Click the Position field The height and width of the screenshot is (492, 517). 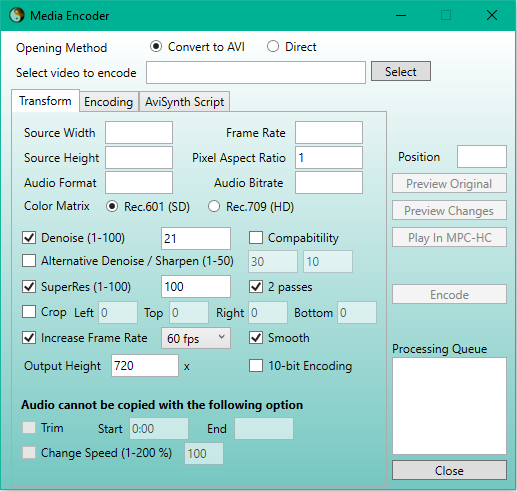(x=482, y=156)
